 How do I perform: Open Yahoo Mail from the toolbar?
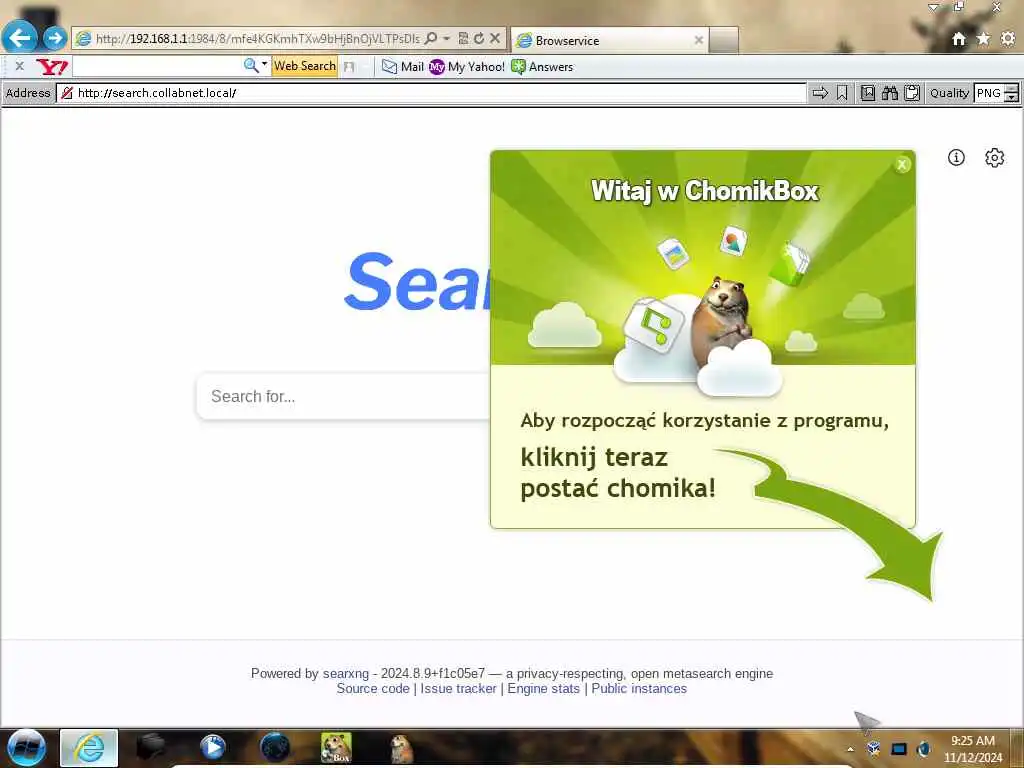(403, 67)
